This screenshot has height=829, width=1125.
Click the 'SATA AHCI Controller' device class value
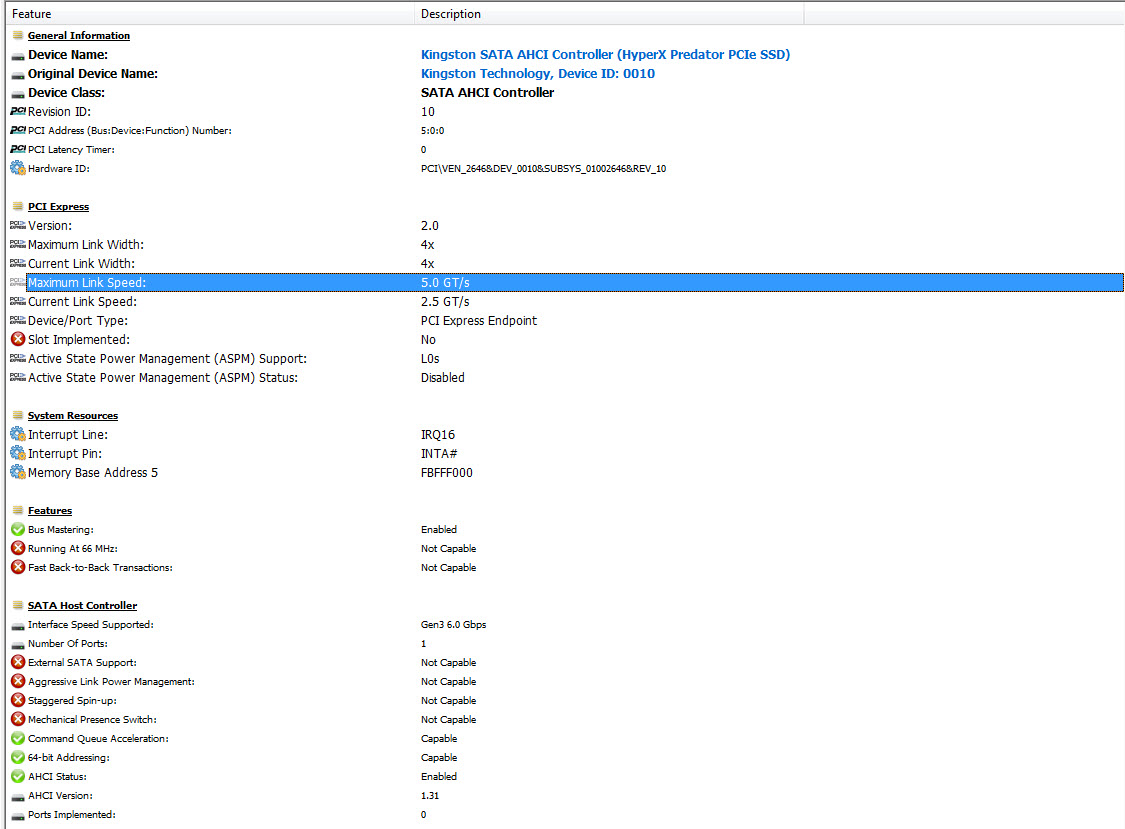(487, 93)
